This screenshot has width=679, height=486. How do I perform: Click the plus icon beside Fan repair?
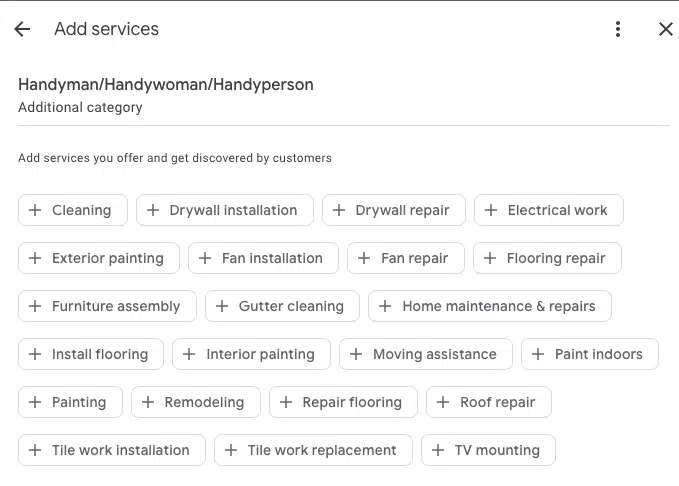364,258
